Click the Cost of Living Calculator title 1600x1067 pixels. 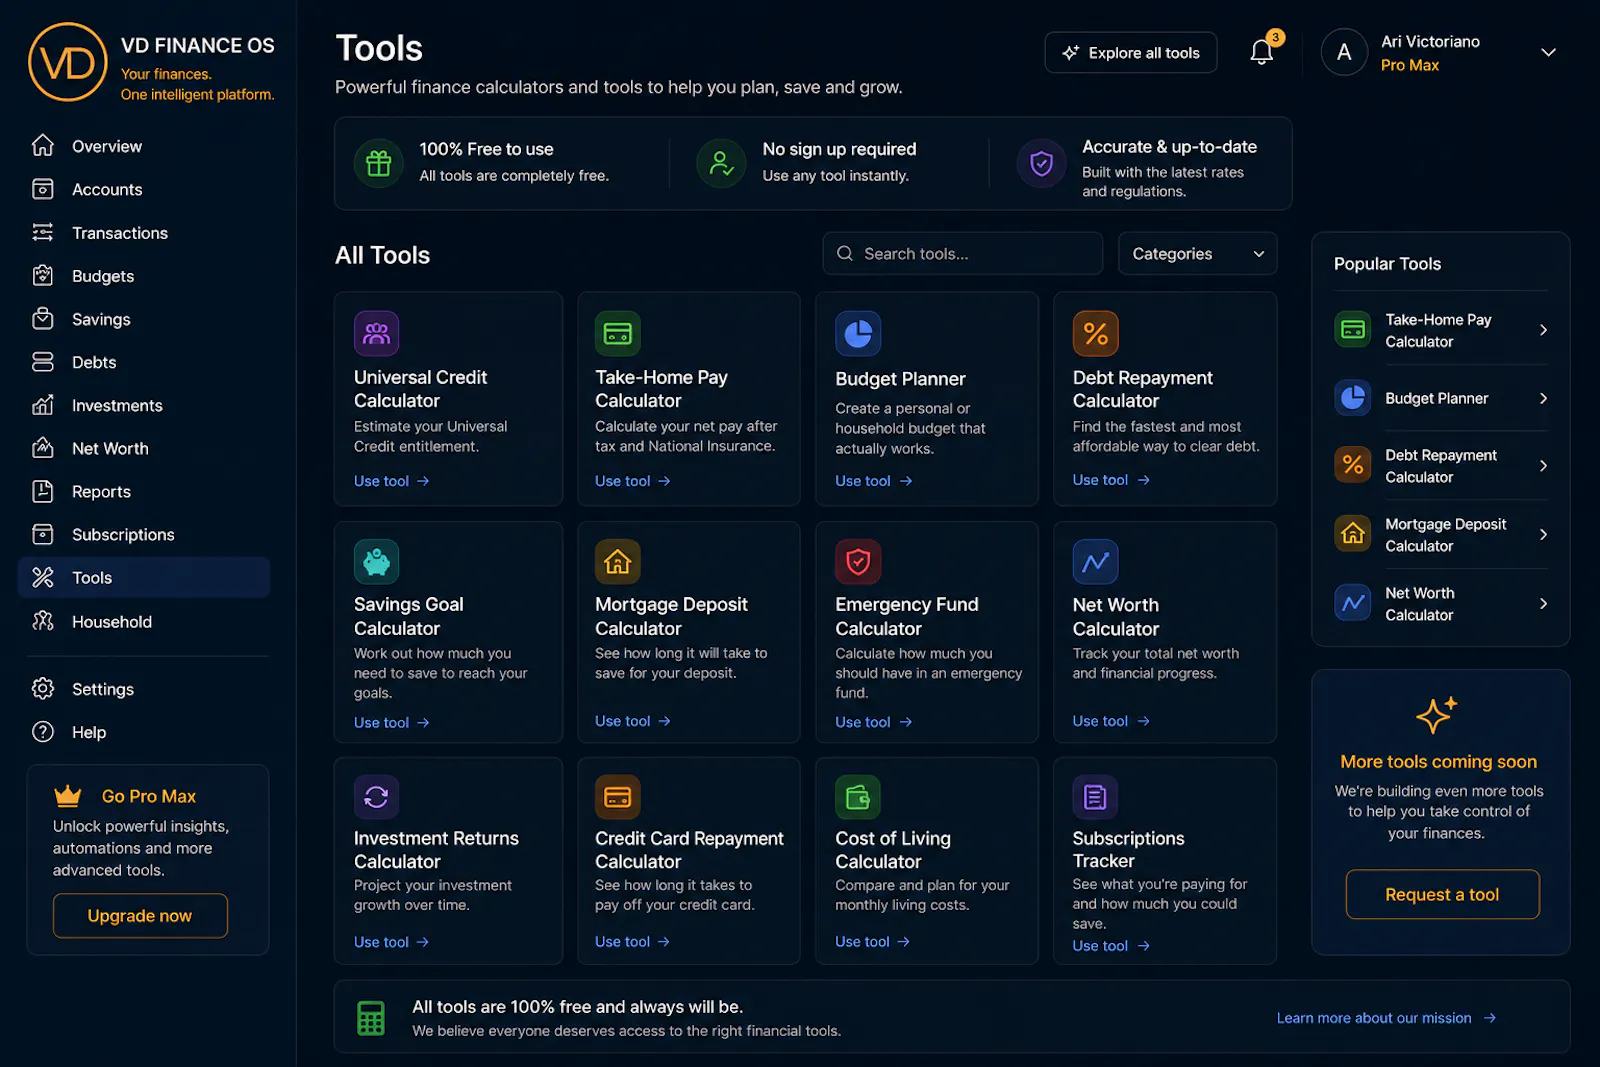click(x=893, y=850)
